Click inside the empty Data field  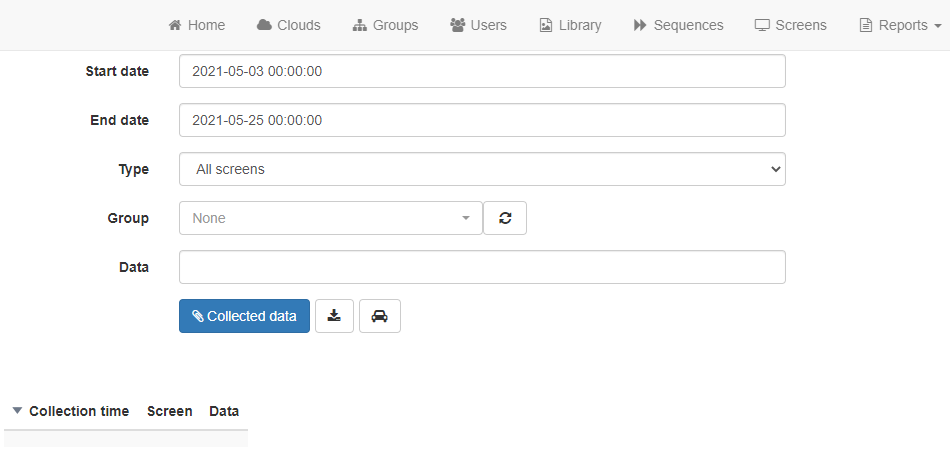[x=482, y=267]
